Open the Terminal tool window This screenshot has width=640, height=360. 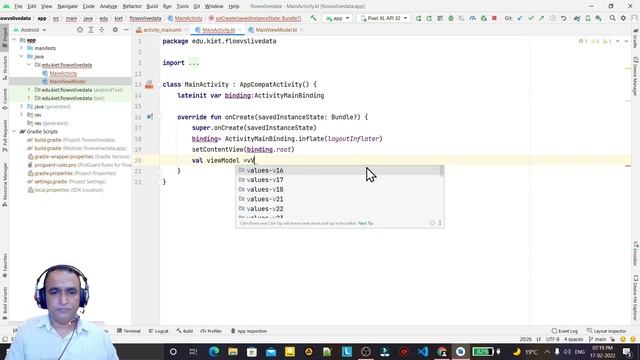pos(128,331)
